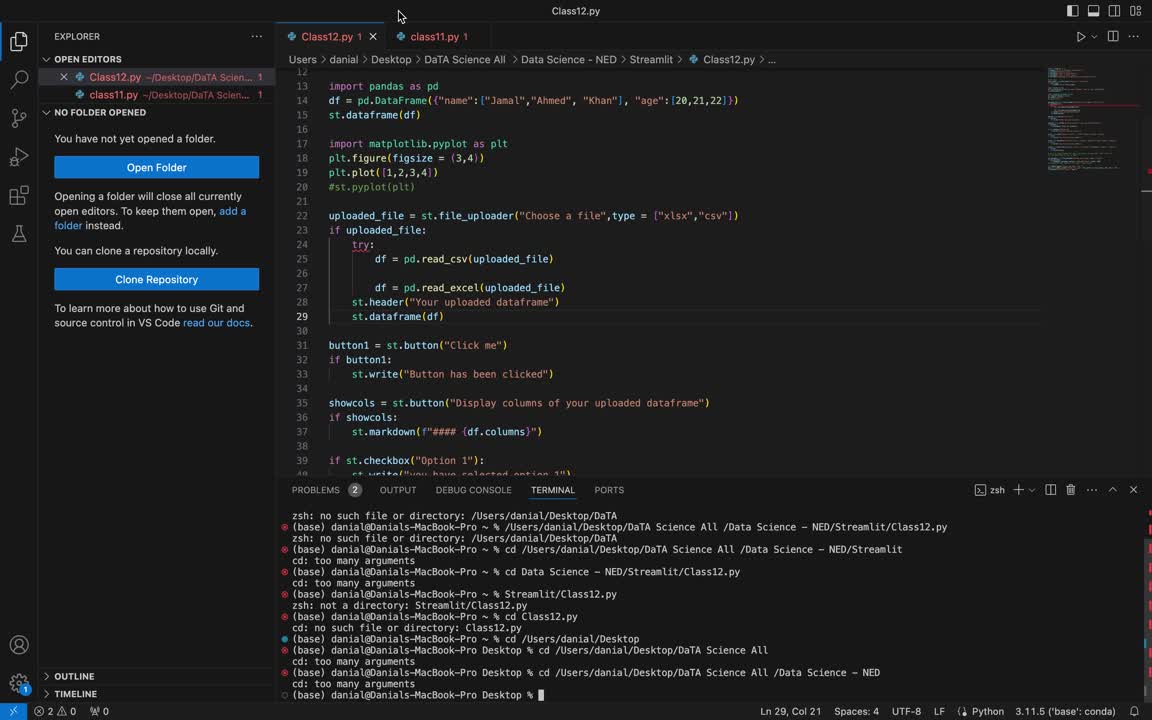Change encoding via 'UTF-8' status item
The width and height of the screenshot is (1152, 720).
point(906,711)
